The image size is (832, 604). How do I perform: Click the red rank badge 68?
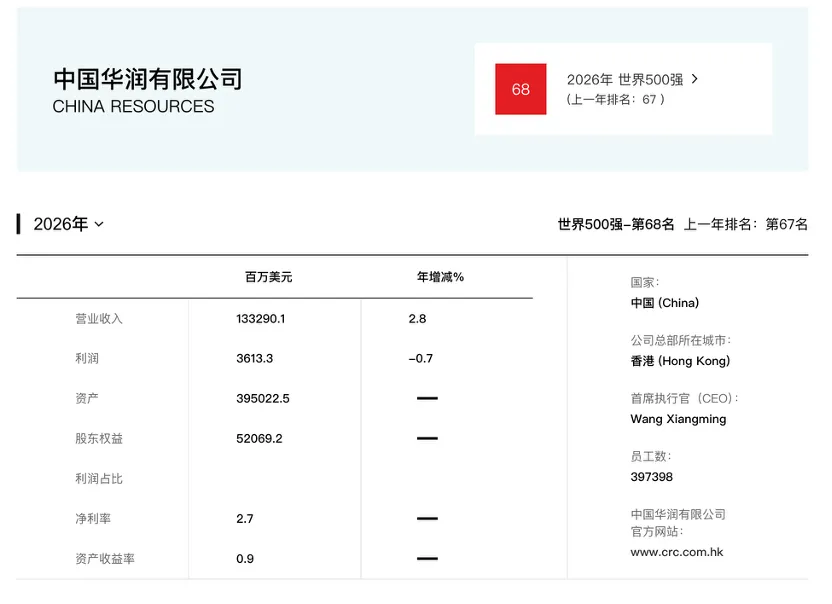pos(521,89)
